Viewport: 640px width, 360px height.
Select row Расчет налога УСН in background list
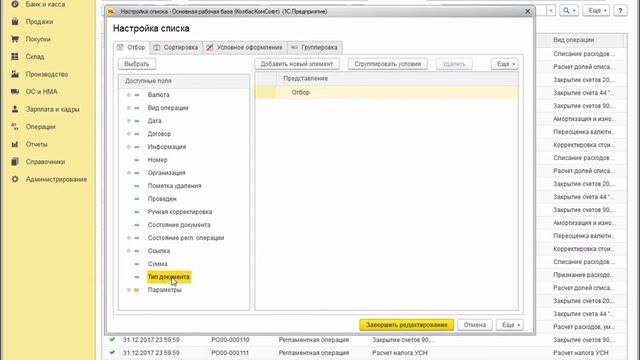coord(365,353)
